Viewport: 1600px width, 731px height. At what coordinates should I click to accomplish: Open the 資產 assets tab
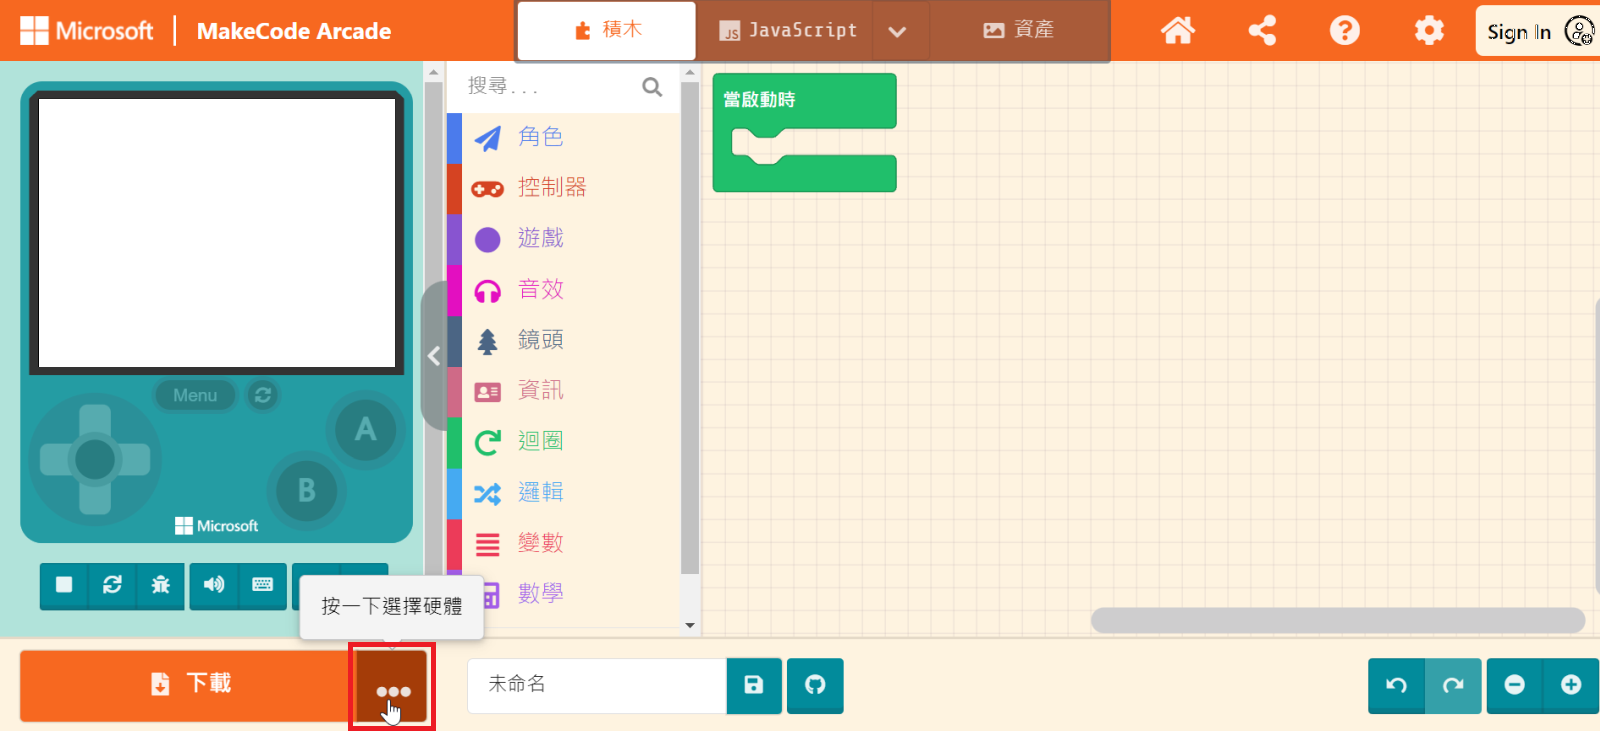click(1019, 31)
